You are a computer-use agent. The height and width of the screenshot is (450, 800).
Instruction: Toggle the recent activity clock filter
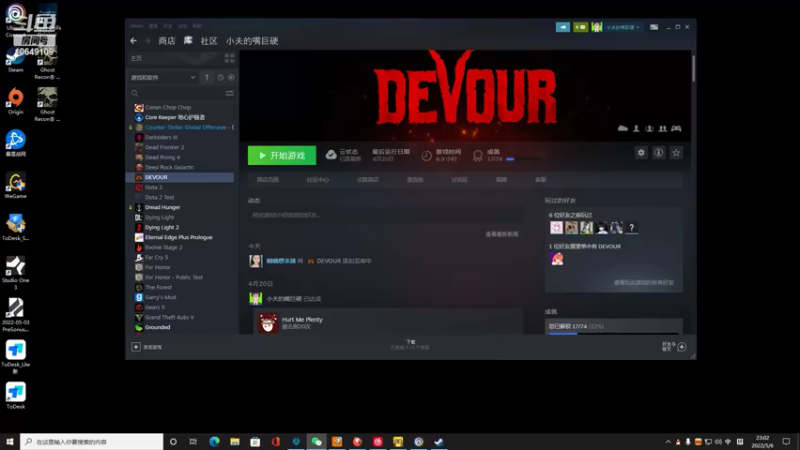pyautogui.click(x=220, y=78)
